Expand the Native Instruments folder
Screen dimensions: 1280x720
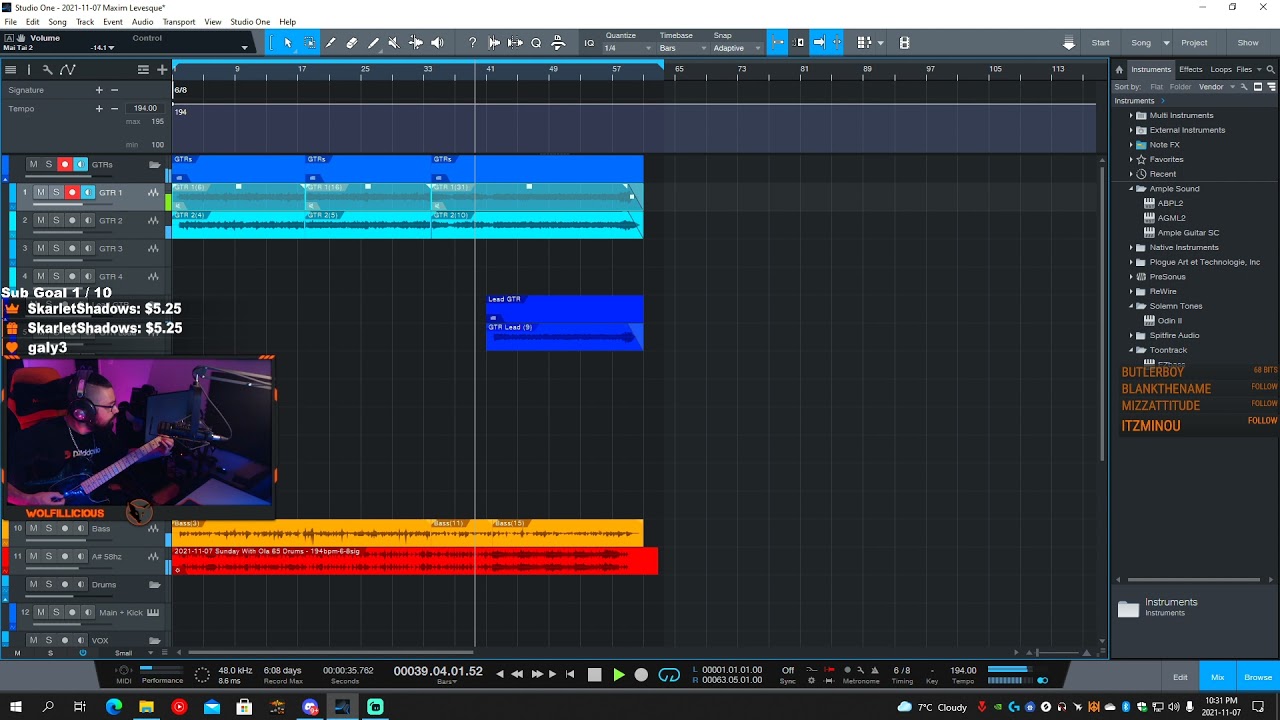pyautogui.click(x=1131, y=247)
